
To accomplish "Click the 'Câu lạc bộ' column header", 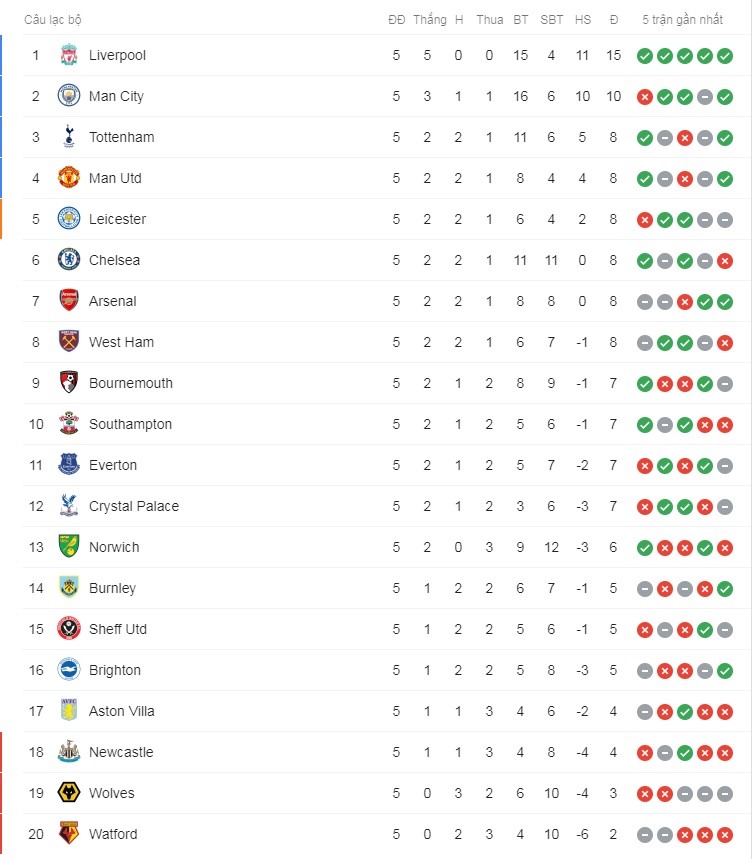I will [53, 20].
